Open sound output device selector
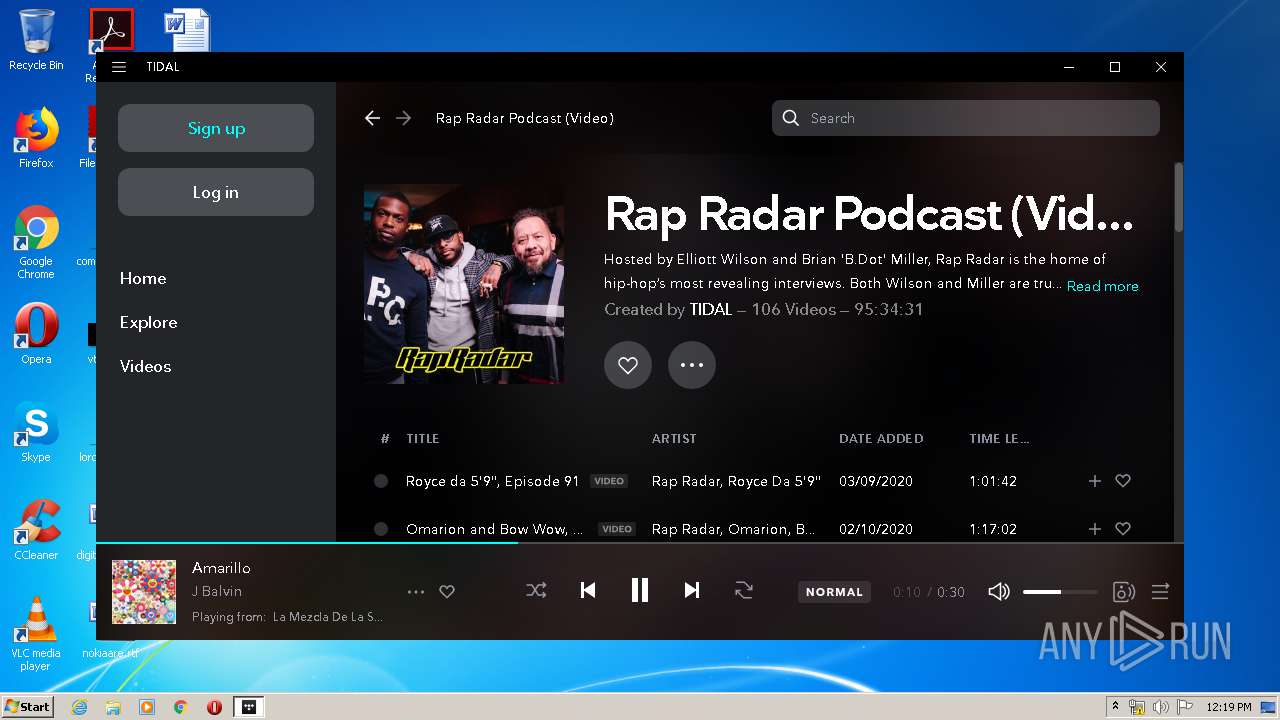1280x720 pixels. [1124, 592]
